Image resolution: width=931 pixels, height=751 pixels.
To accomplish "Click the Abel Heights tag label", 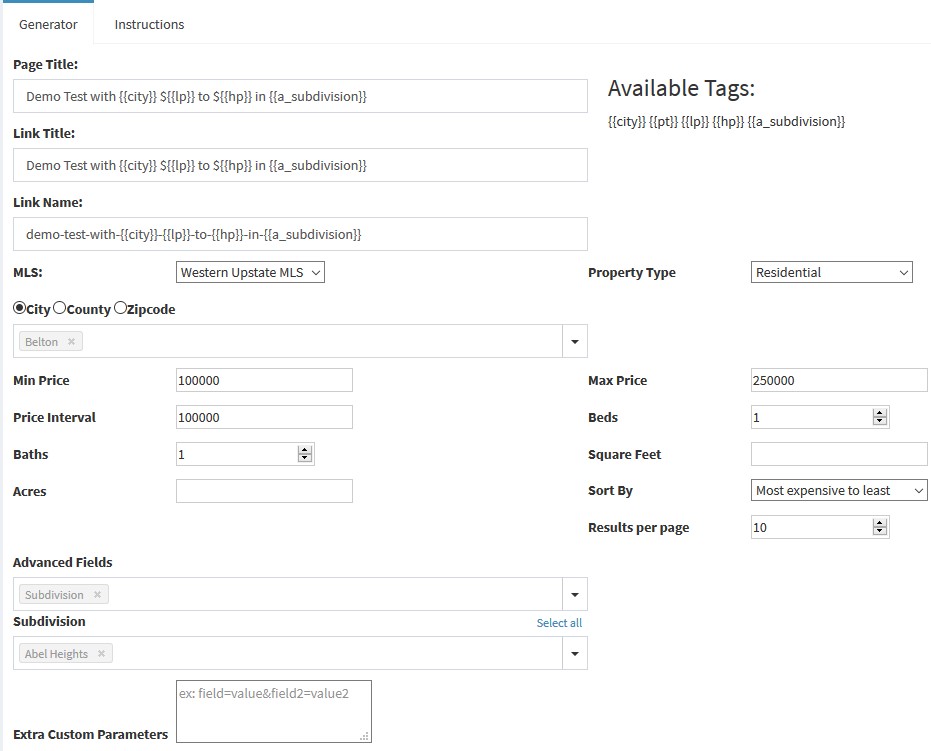I will (x=56, y=654).
